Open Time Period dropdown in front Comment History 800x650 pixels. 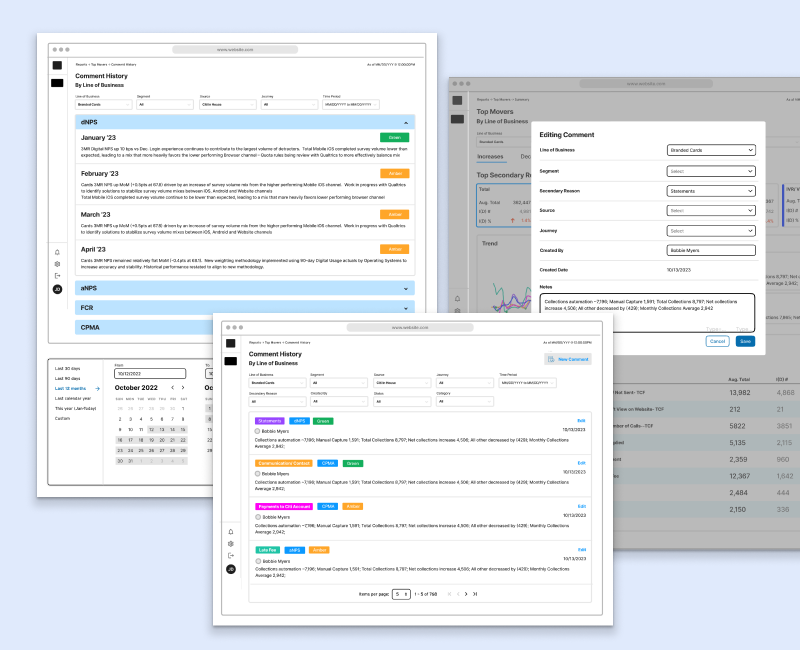tap(528, 383)
